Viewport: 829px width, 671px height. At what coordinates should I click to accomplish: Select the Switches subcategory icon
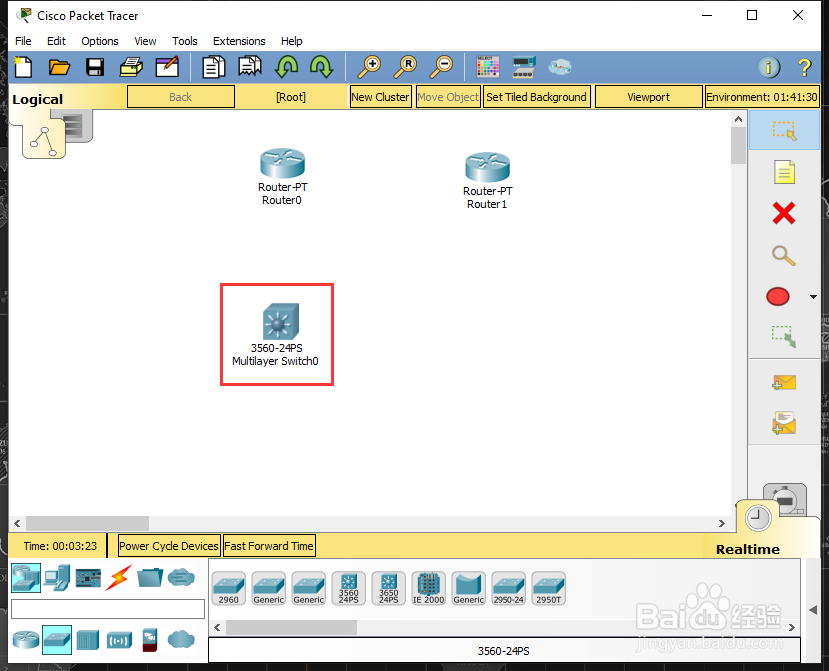[57, 640]
